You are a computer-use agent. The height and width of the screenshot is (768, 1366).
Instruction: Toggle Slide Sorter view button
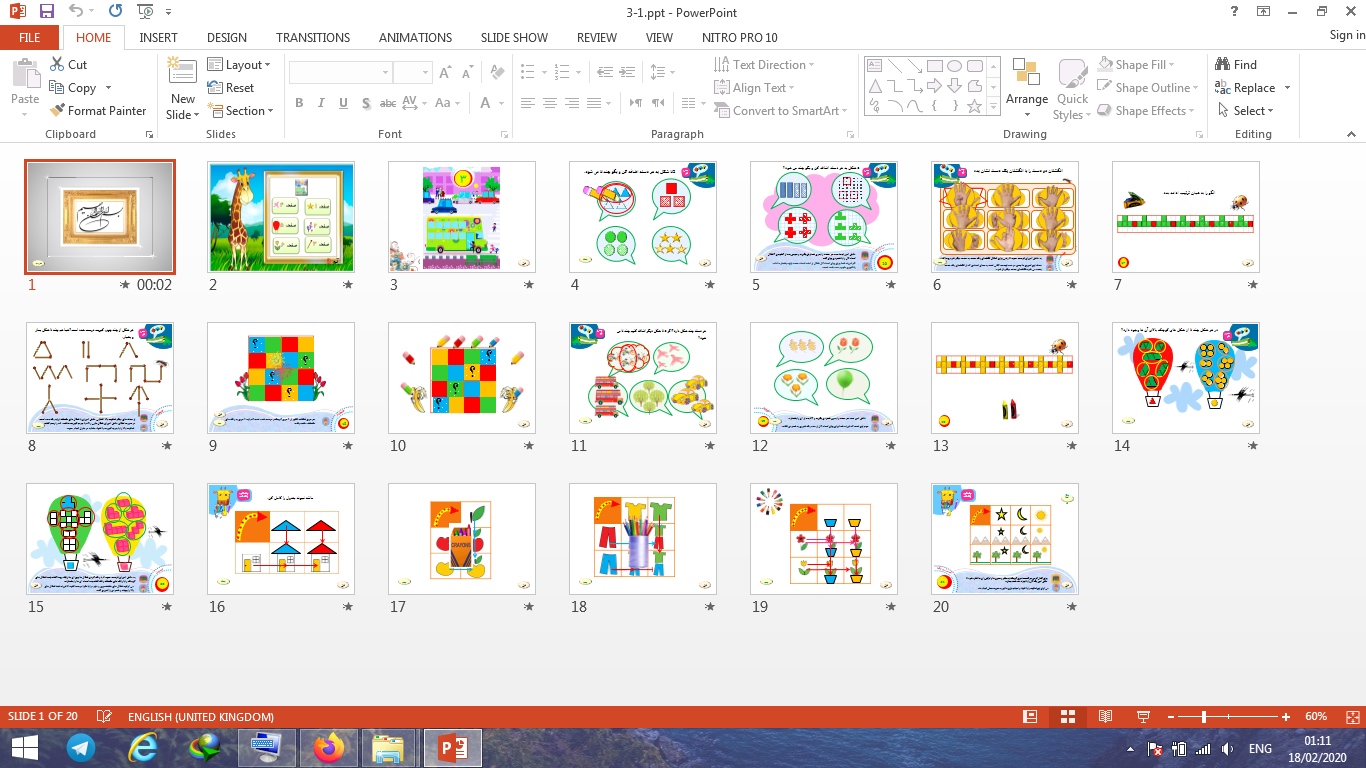pyautogui.click(x=1067, y=717)
